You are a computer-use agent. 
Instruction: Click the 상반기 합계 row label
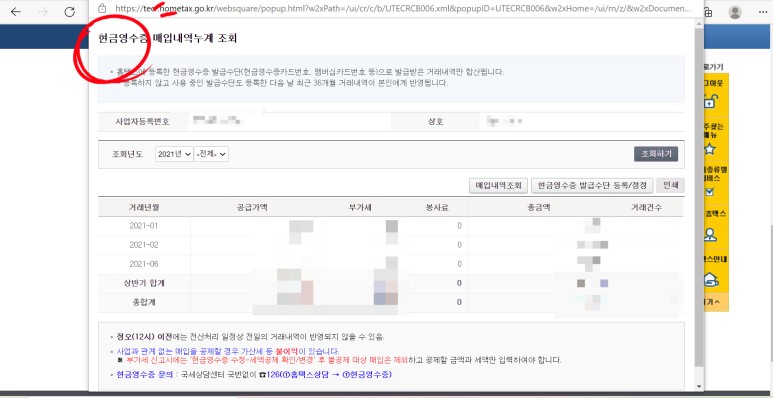tap(144, 283)
